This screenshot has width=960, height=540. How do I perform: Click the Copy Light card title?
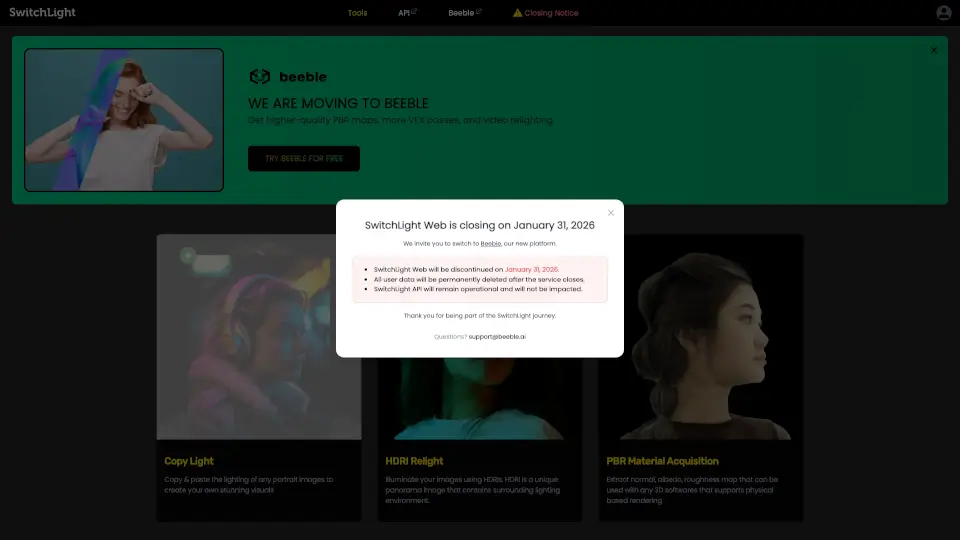[x=189, y=461]
